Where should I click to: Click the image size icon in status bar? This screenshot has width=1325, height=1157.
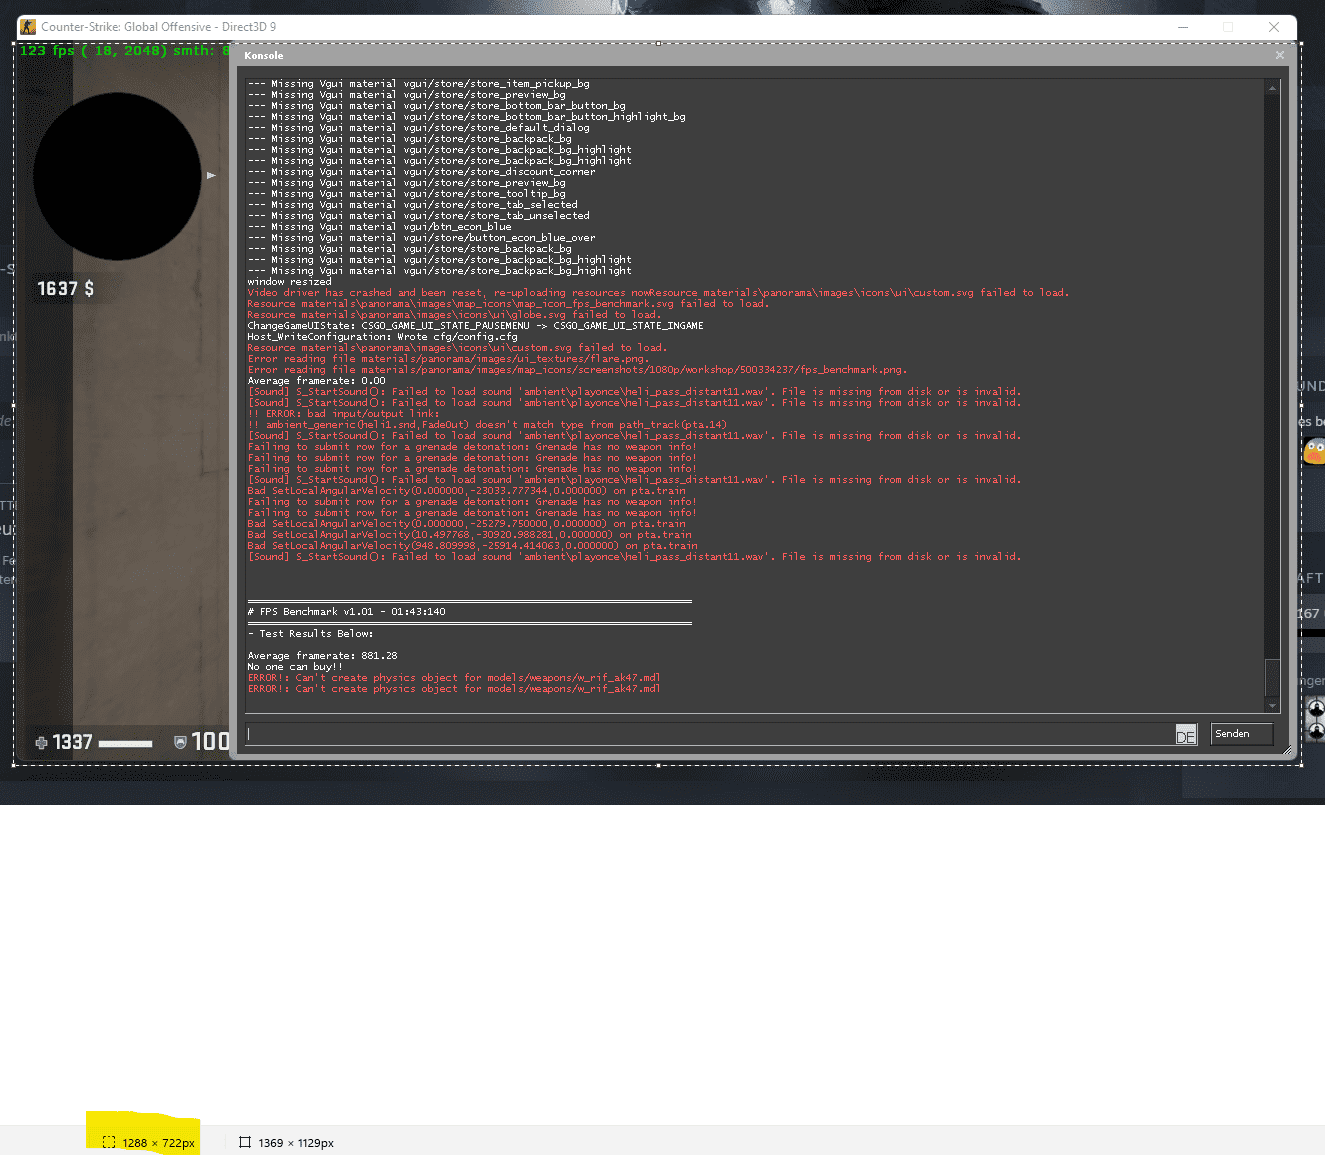(x=244, y=1142)
